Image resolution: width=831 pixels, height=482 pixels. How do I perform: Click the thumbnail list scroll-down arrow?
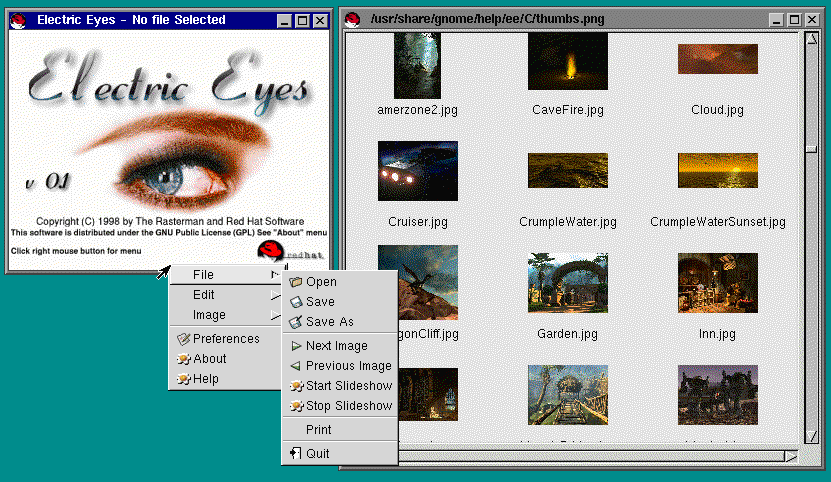coord(811,436)
